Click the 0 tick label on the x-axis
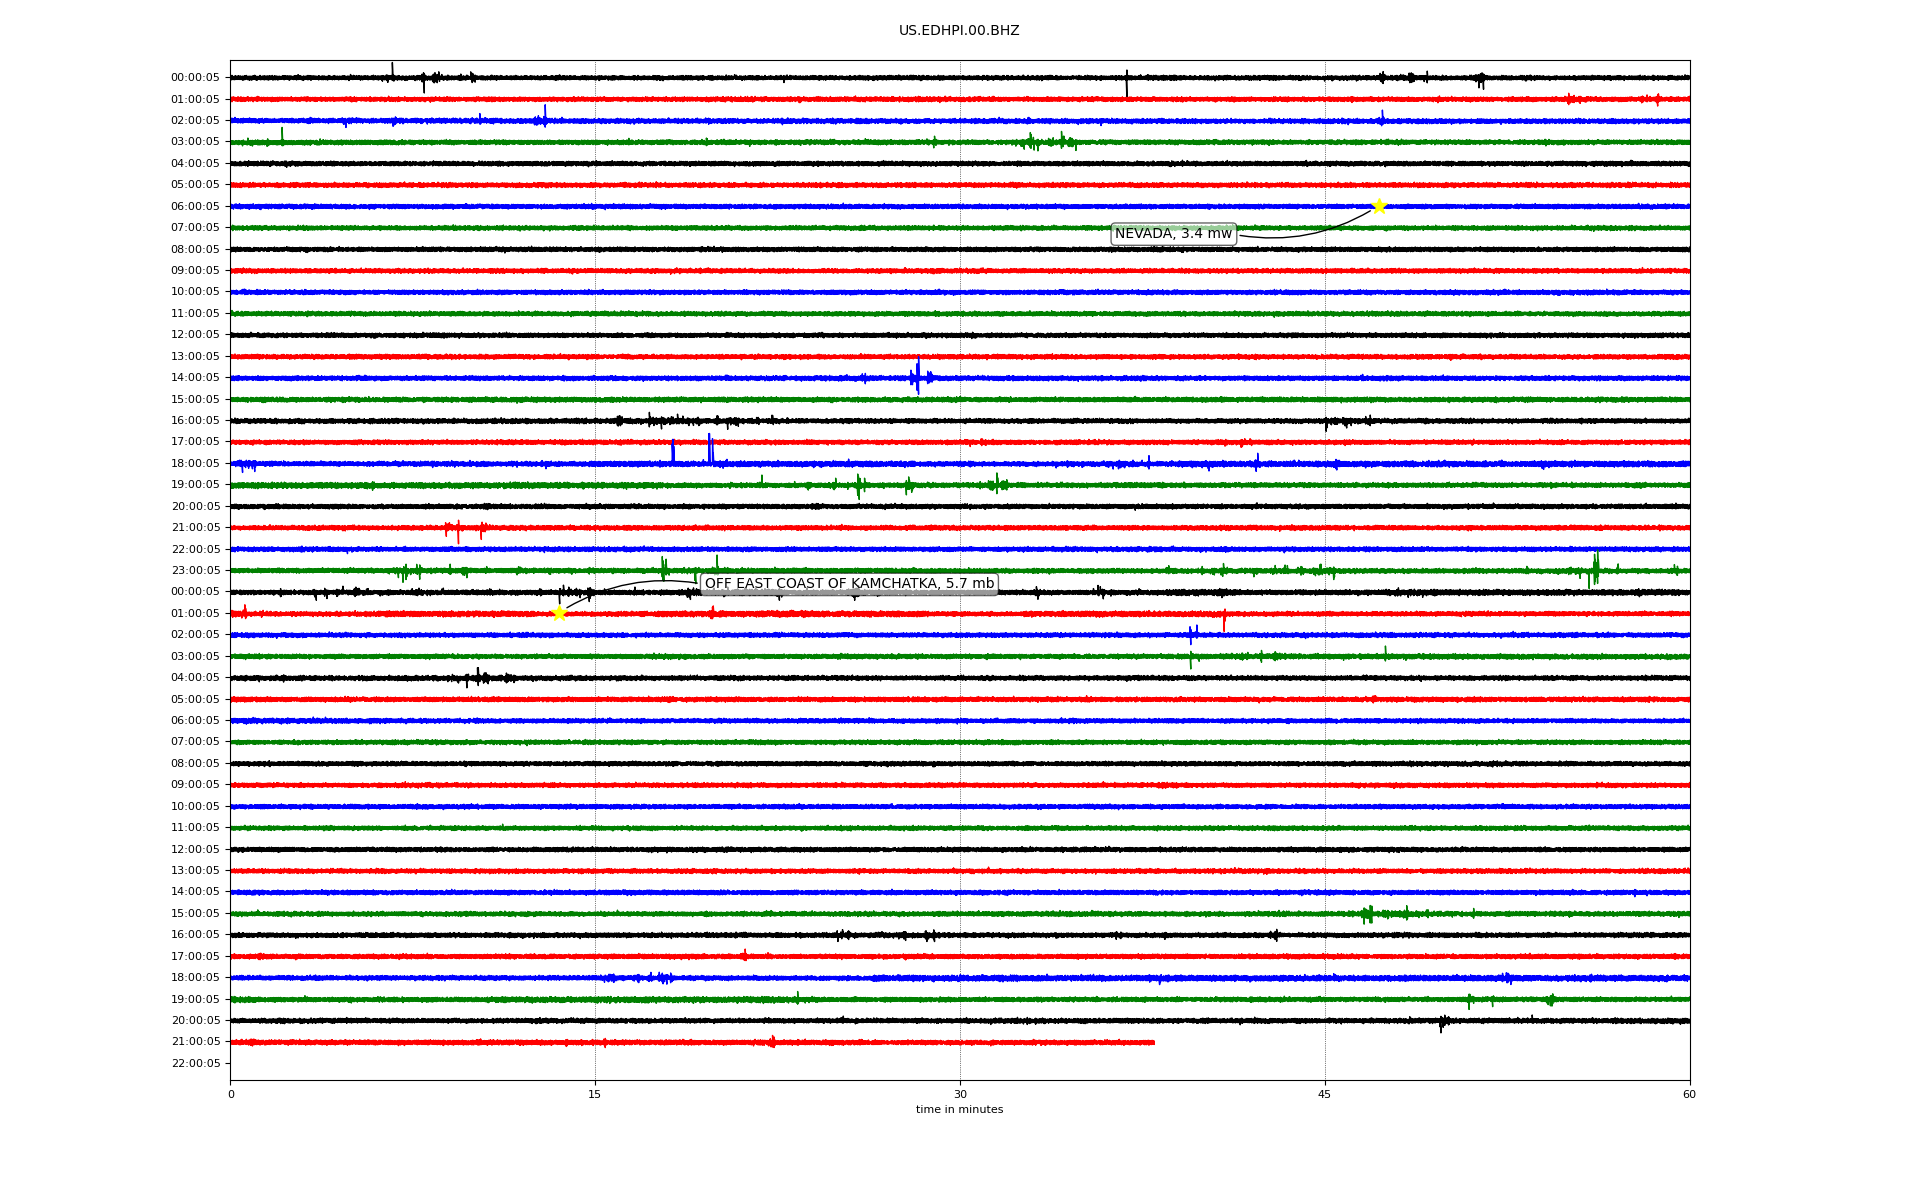The height and width of the screenshot is (1200, 1920). (231, 1094)
